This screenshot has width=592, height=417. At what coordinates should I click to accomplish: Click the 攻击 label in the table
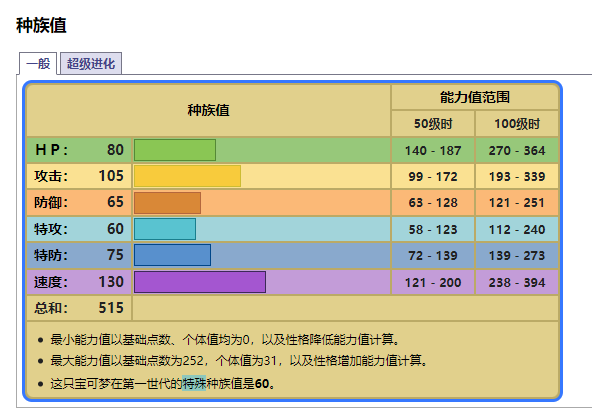click(x=51, y=176)
